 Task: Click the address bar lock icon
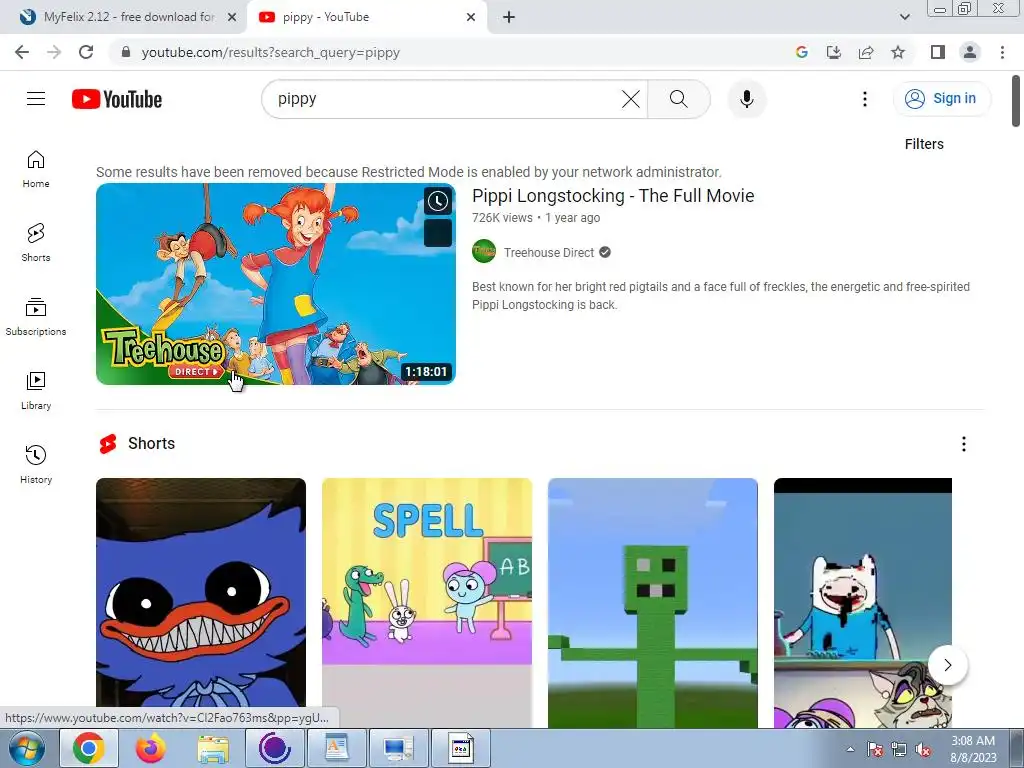(126, 52)
